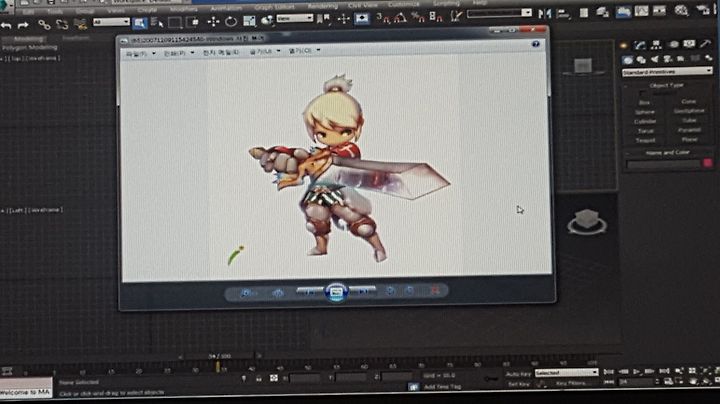720x404 pixels.
Task: Toggle Window/Crossing selection mode
Action: click(x=194, y=22)
